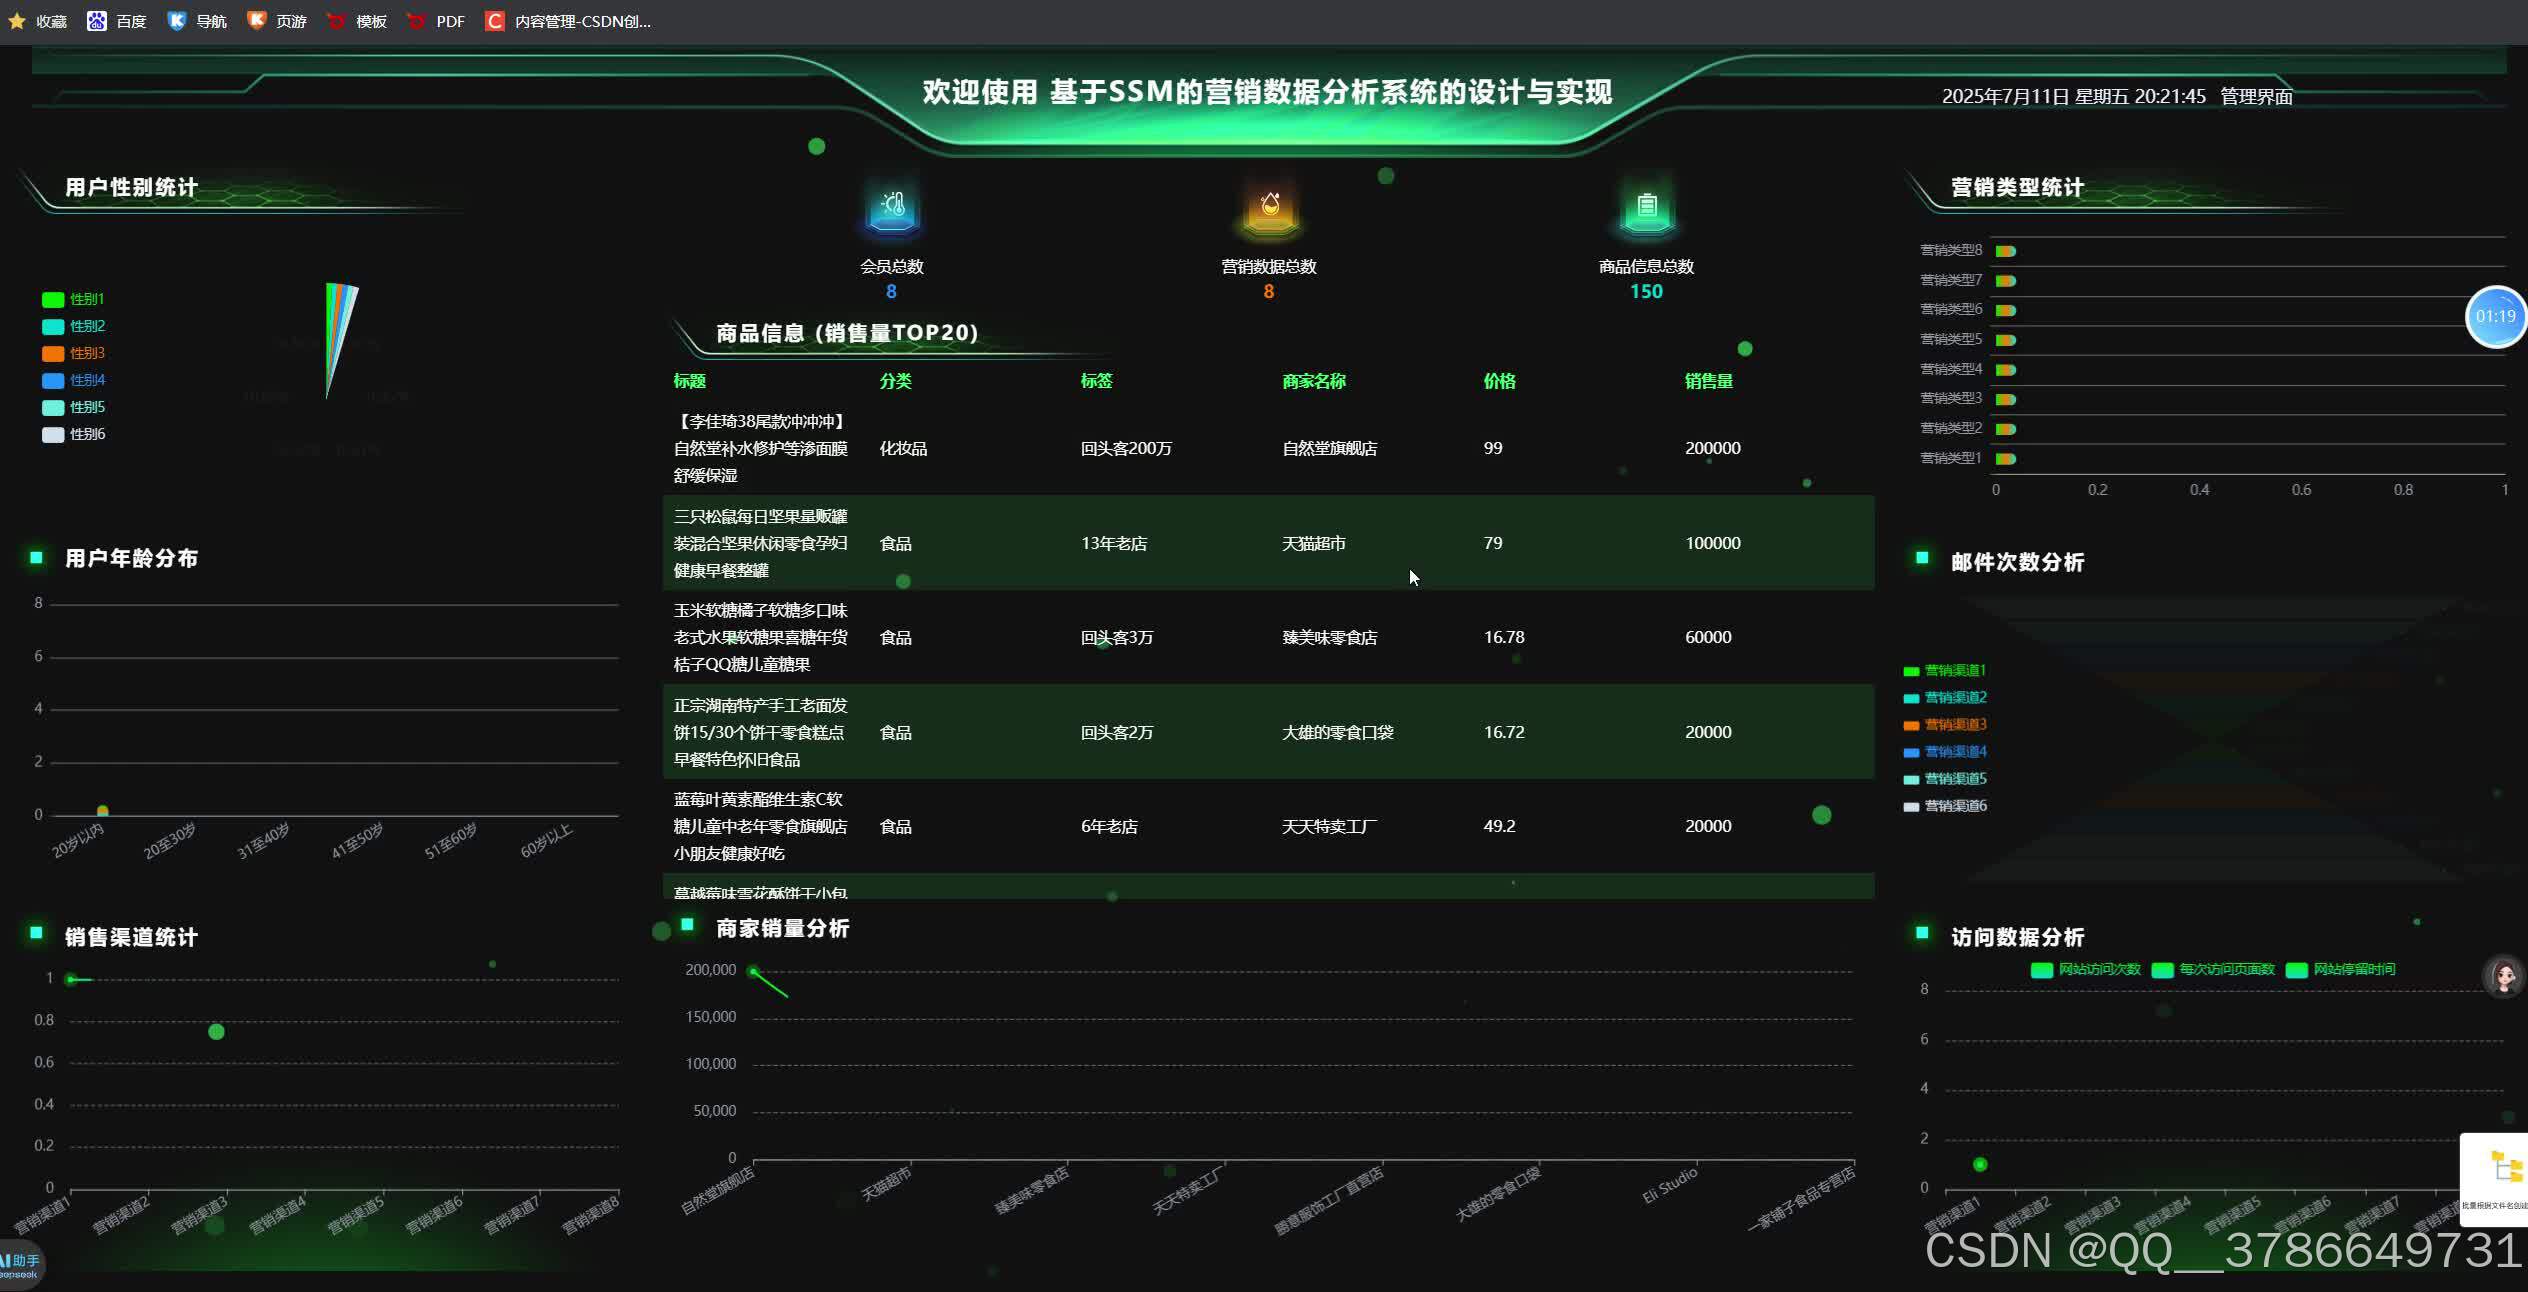This screenshot has height=1292, width=2528.
Task: Toggle 性别1 legend in gender chart
Action: [73, 299]
